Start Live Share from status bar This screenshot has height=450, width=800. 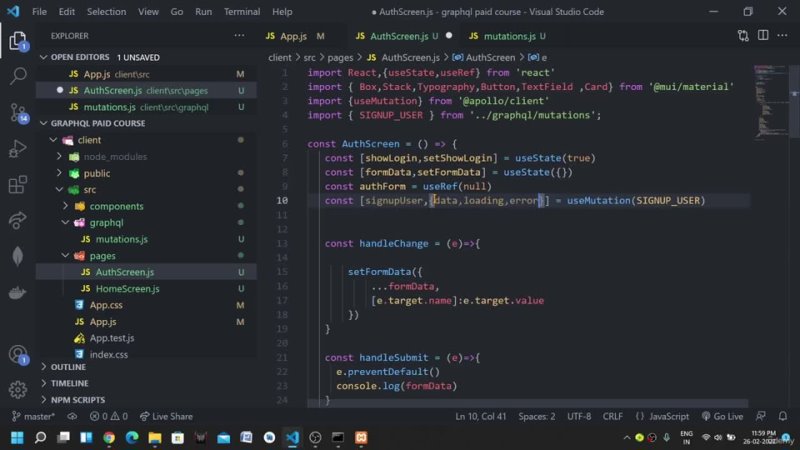[x=166, y=416]
